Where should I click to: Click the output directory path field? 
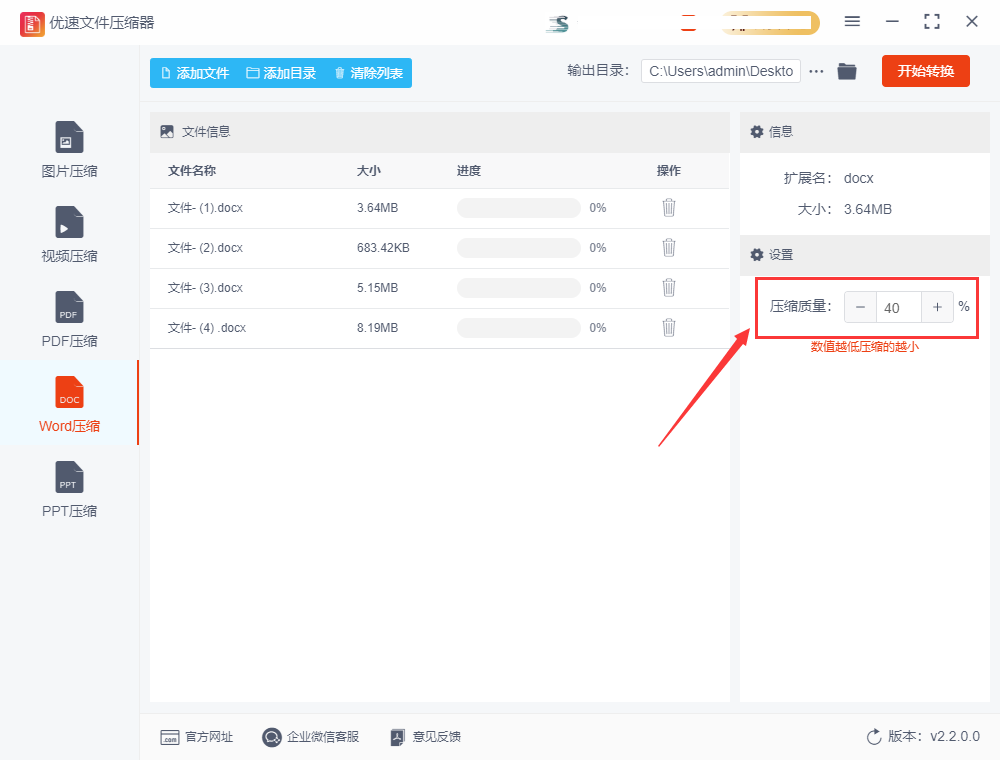[x=720, y=71]
